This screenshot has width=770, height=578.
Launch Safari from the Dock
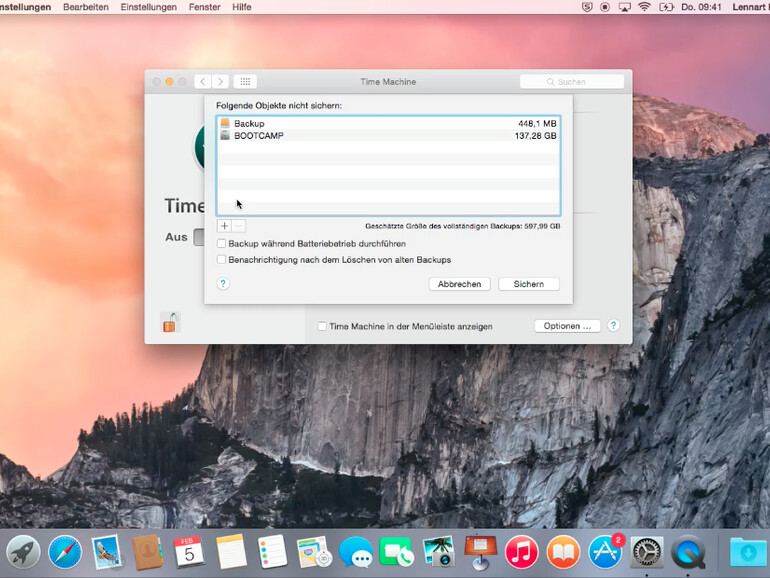point(65,552)
